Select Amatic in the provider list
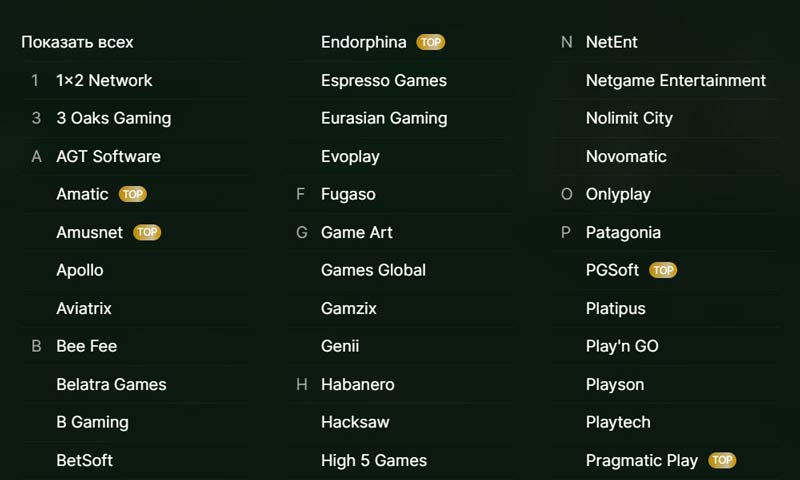 (82, 194)
